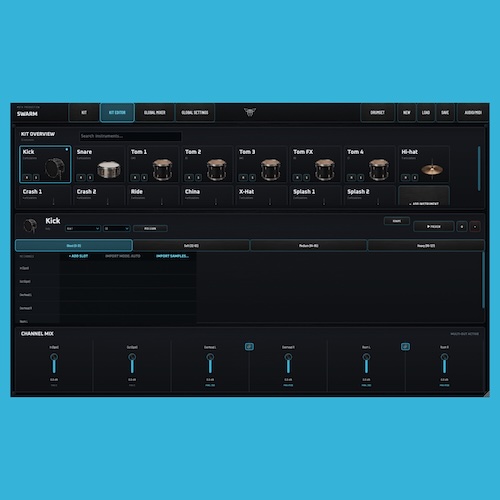Select the Tom 1 drum card

click(x=153, y=164)
